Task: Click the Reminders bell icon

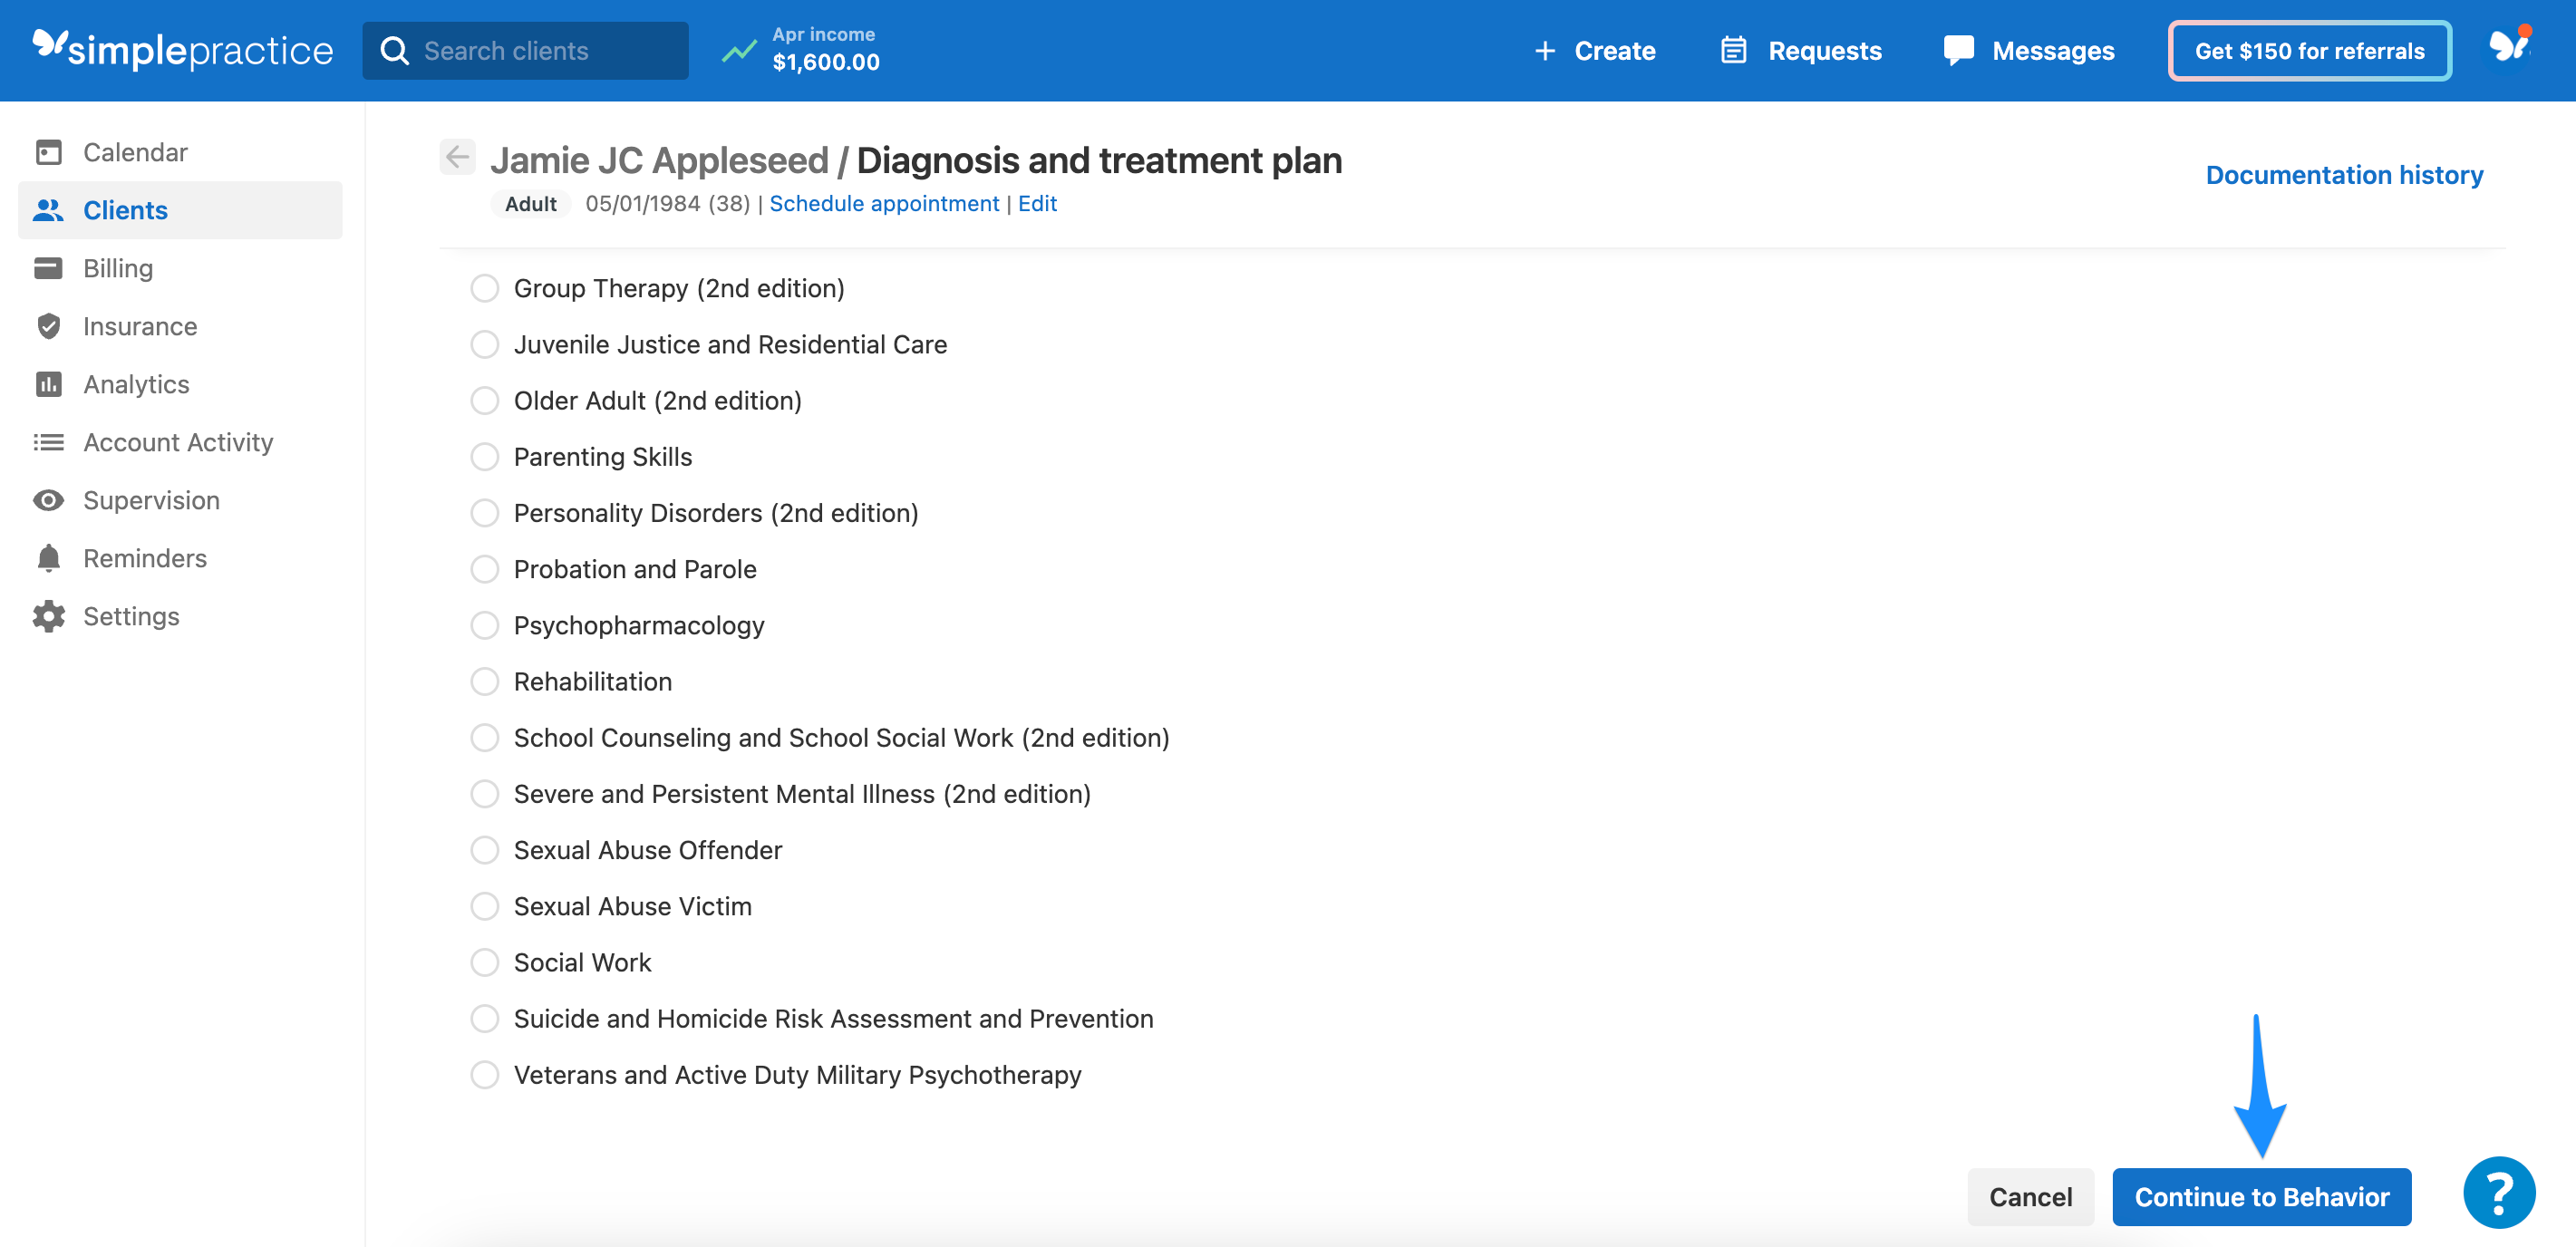Action: (48, 558)
